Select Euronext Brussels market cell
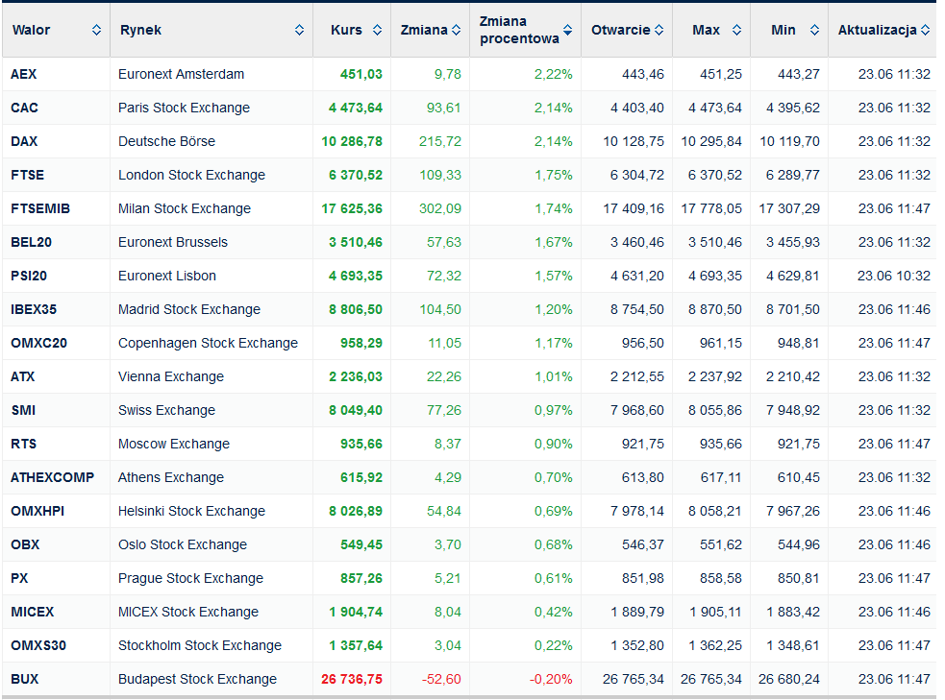 tap(212, 242)
